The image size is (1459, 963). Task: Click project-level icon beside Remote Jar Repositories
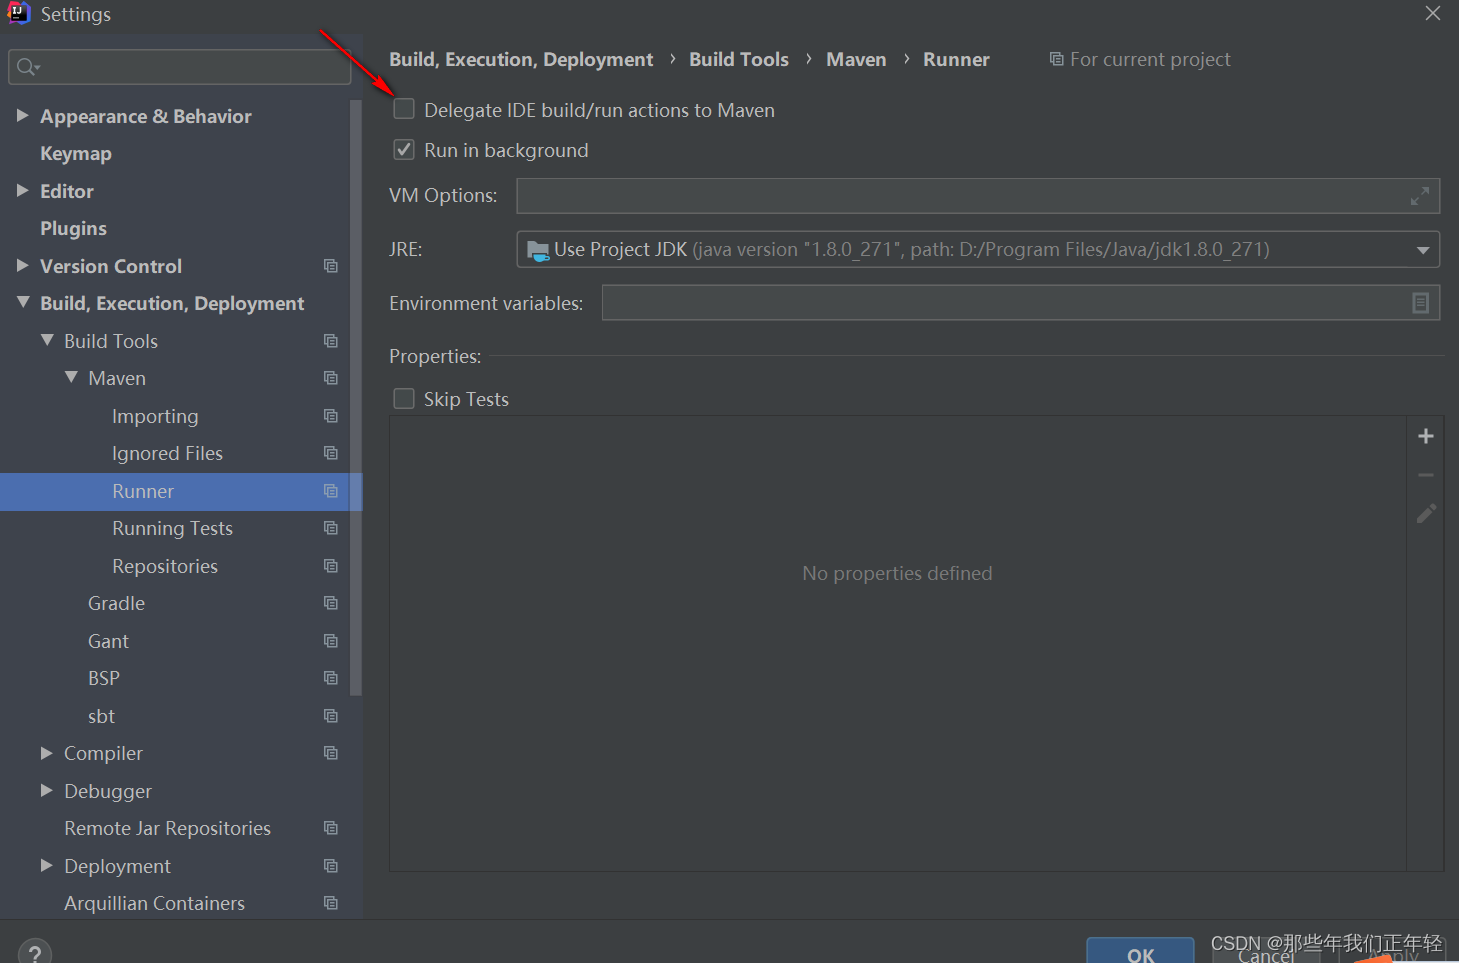coord(331,828)
